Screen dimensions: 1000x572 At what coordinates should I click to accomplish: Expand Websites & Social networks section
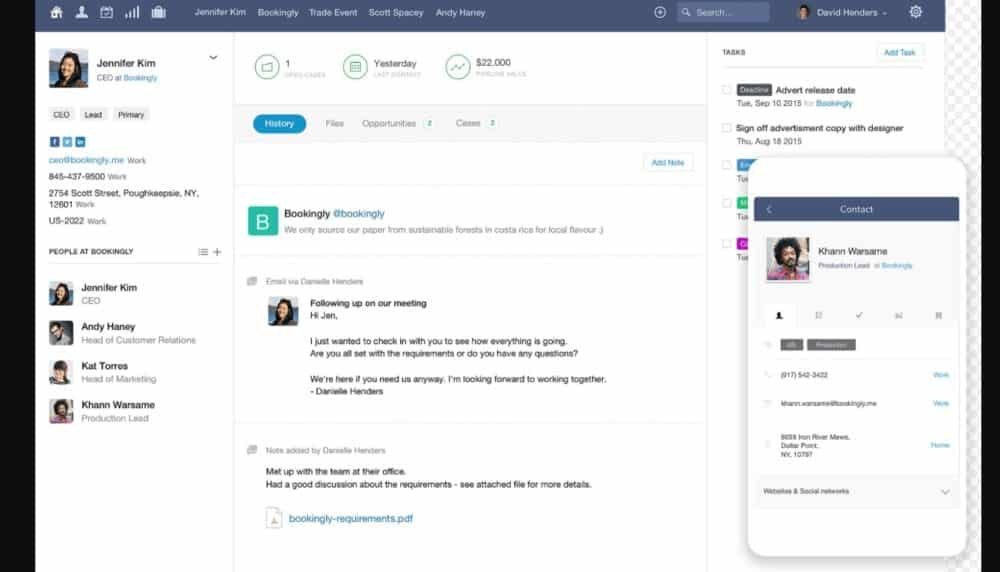point(944,492)
